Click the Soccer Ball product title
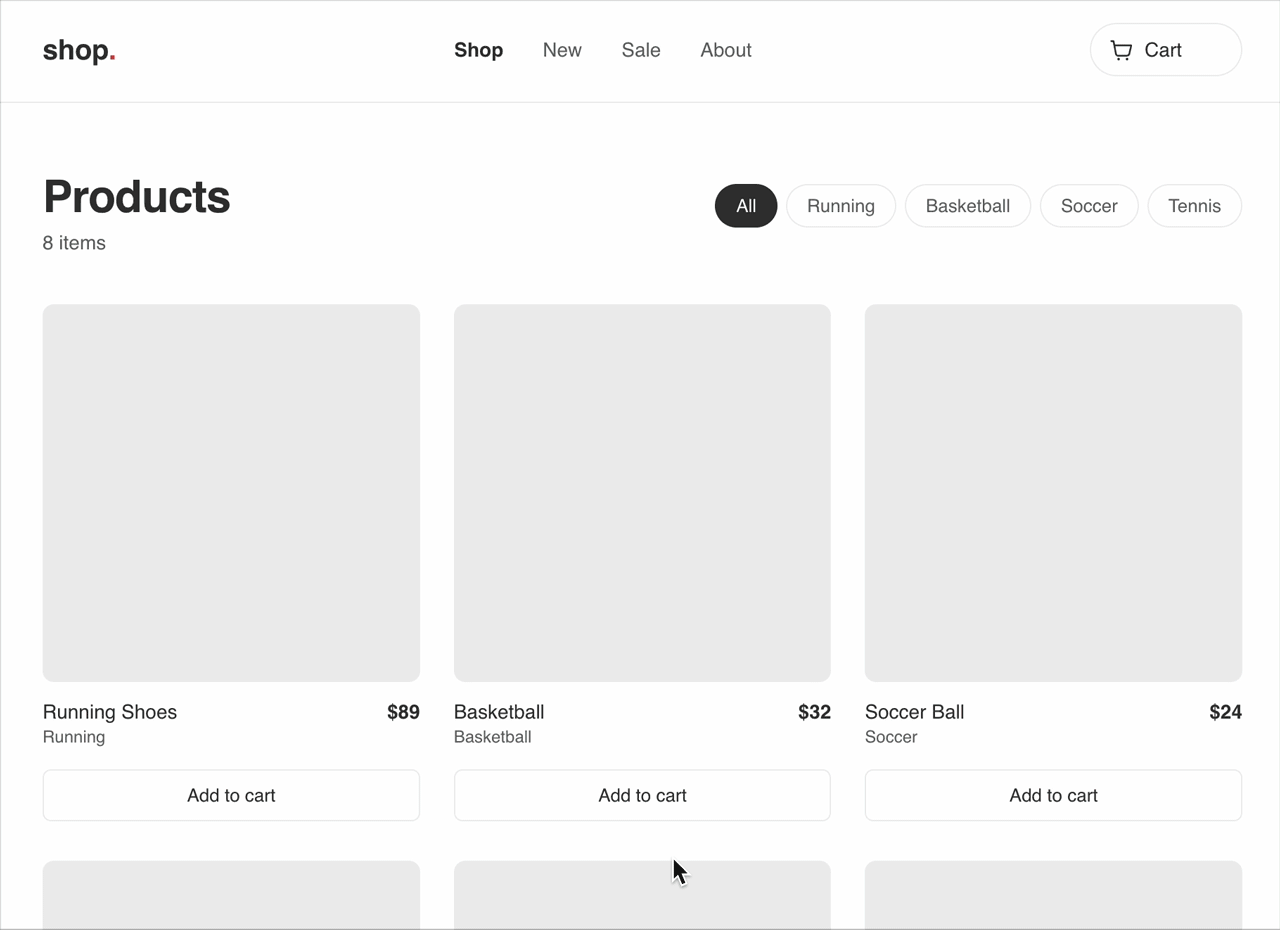Screen dimensions: 1280x930 (915, 712)
